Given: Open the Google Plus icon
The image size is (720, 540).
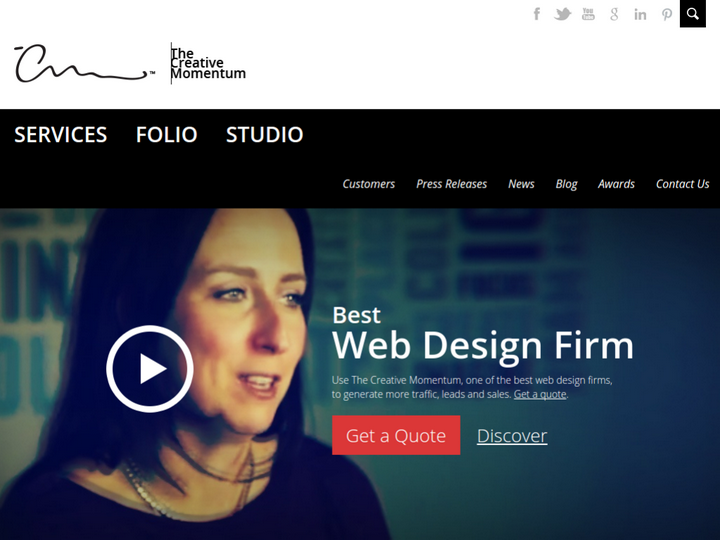Looking at the screenshot, I should click(x=614, y=14).
